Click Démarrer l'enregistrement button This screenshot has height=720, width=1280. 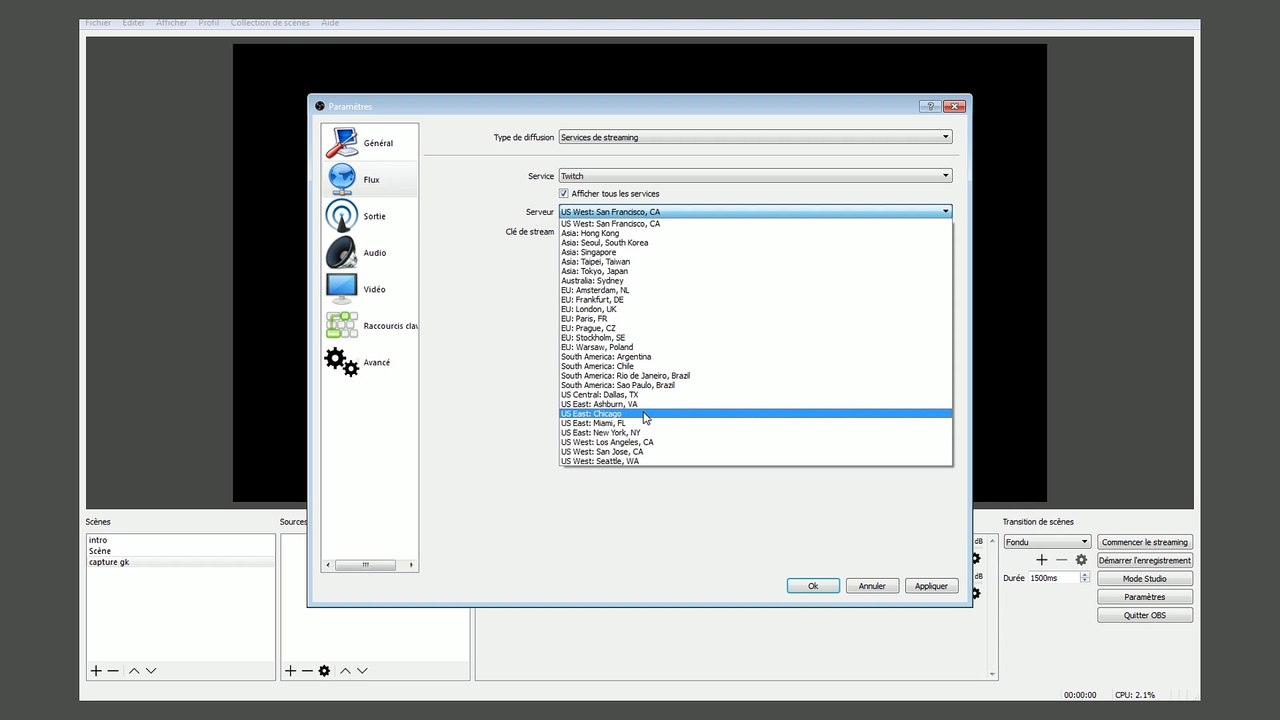1145,560
